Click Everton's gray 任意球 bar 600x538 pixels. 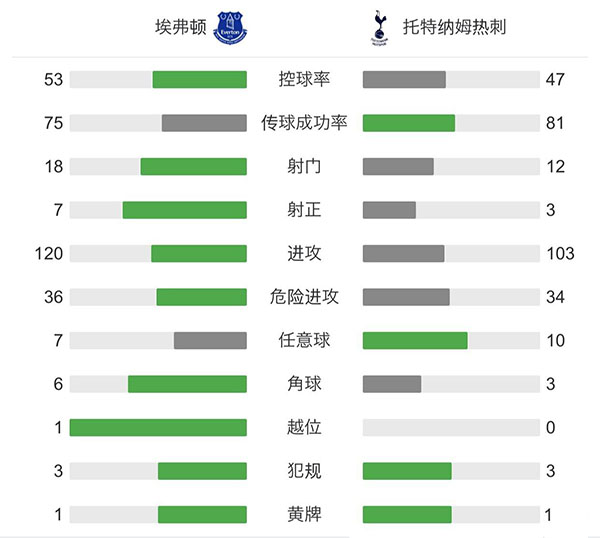pos(210,340)
